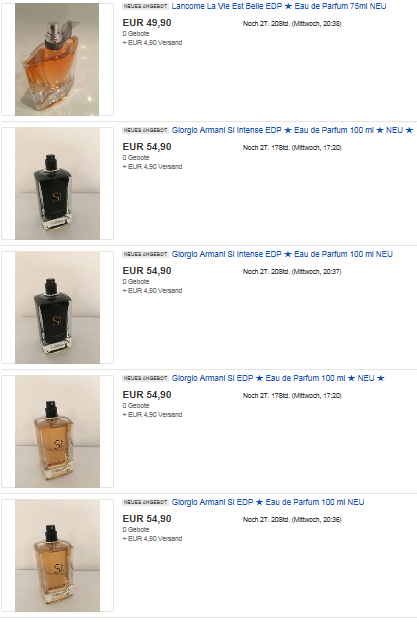Click 0 Gebote under EUR 49,90
417x620 pixels.
click(x=136, y=34)
